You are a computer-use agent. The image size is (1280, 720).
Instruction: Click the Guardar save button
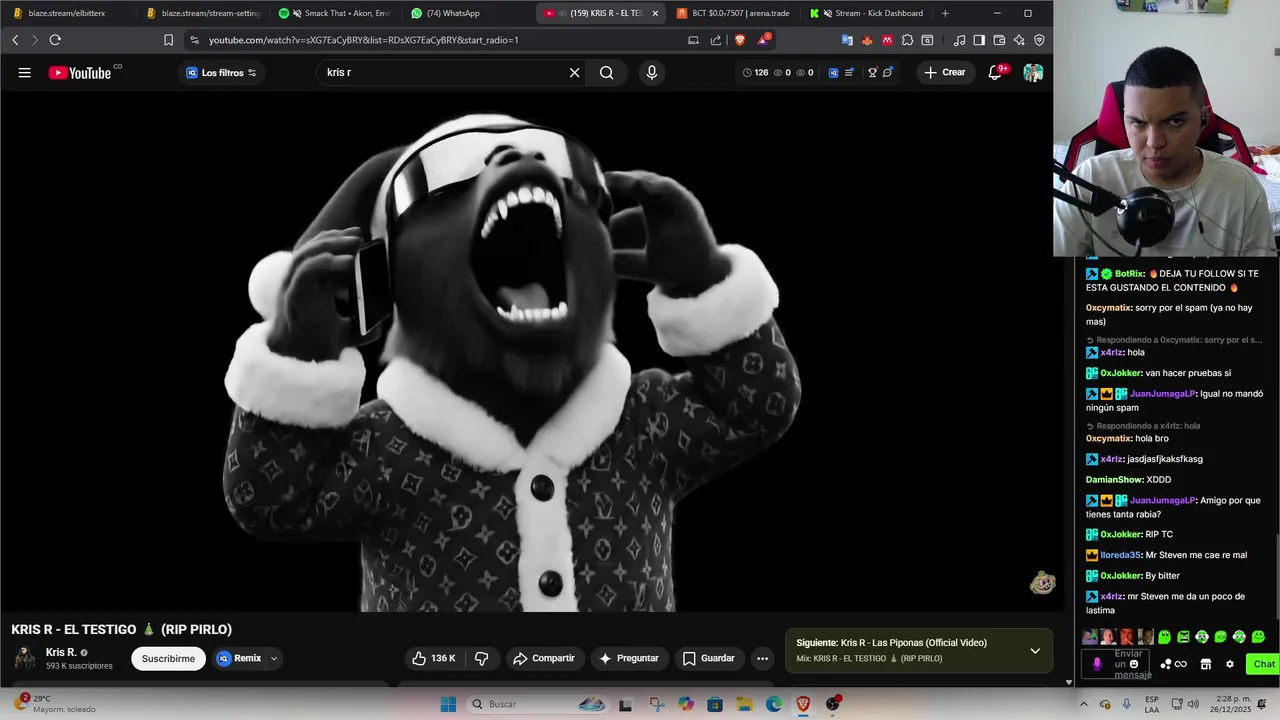(x=709, y=658)
